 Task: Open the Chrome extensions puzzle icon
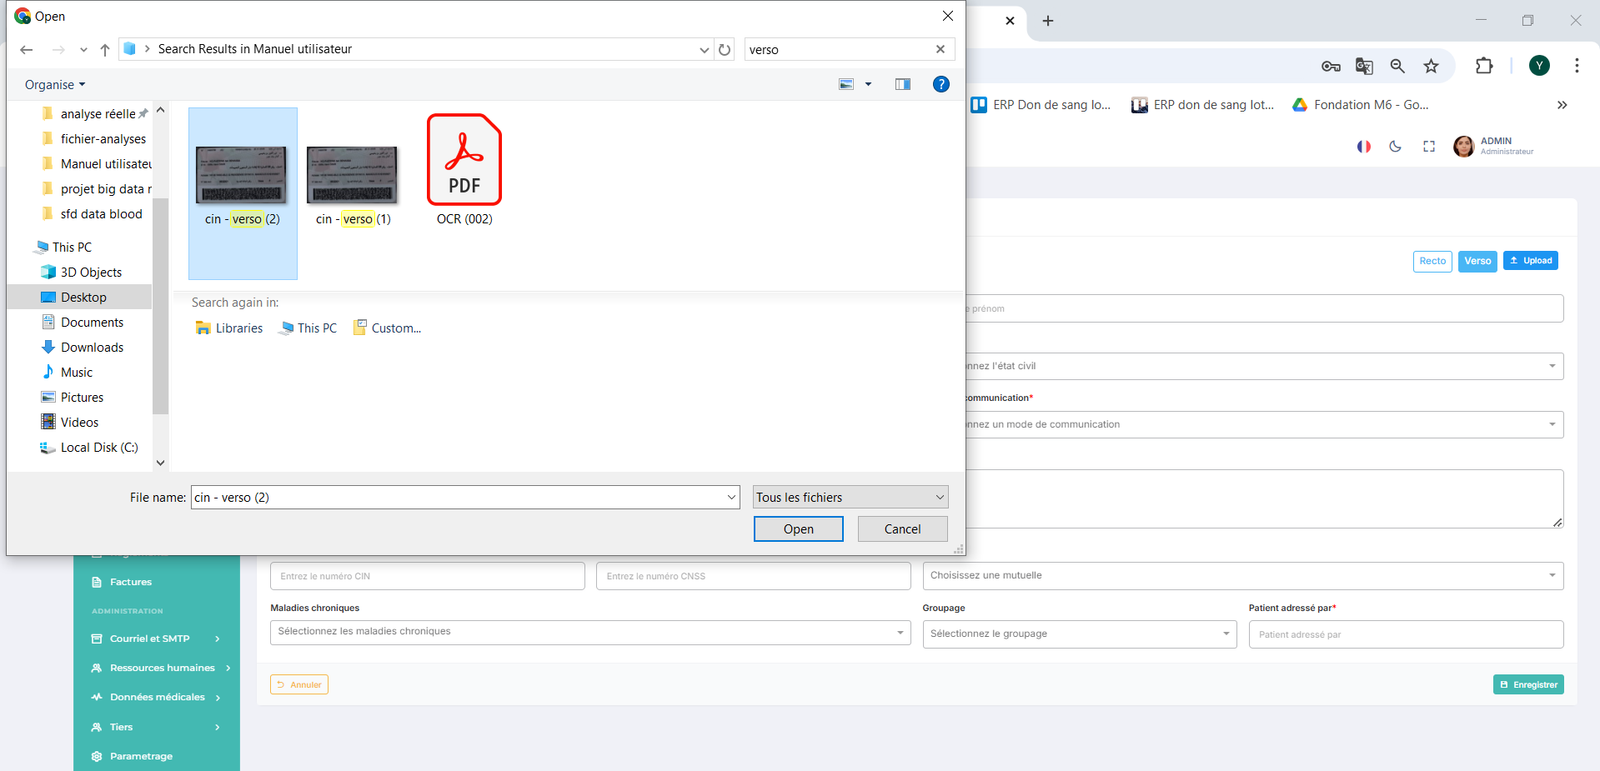[1484, 66]
